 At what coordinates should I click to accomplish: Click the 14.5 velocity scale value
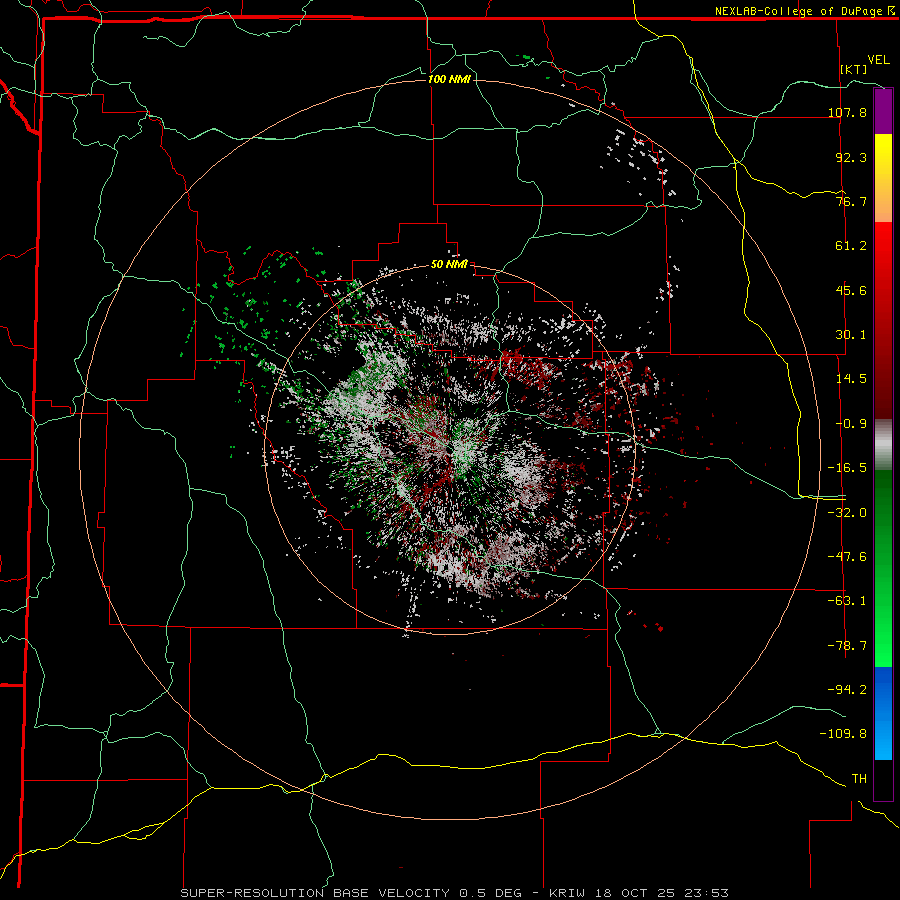tap(851, 379)
